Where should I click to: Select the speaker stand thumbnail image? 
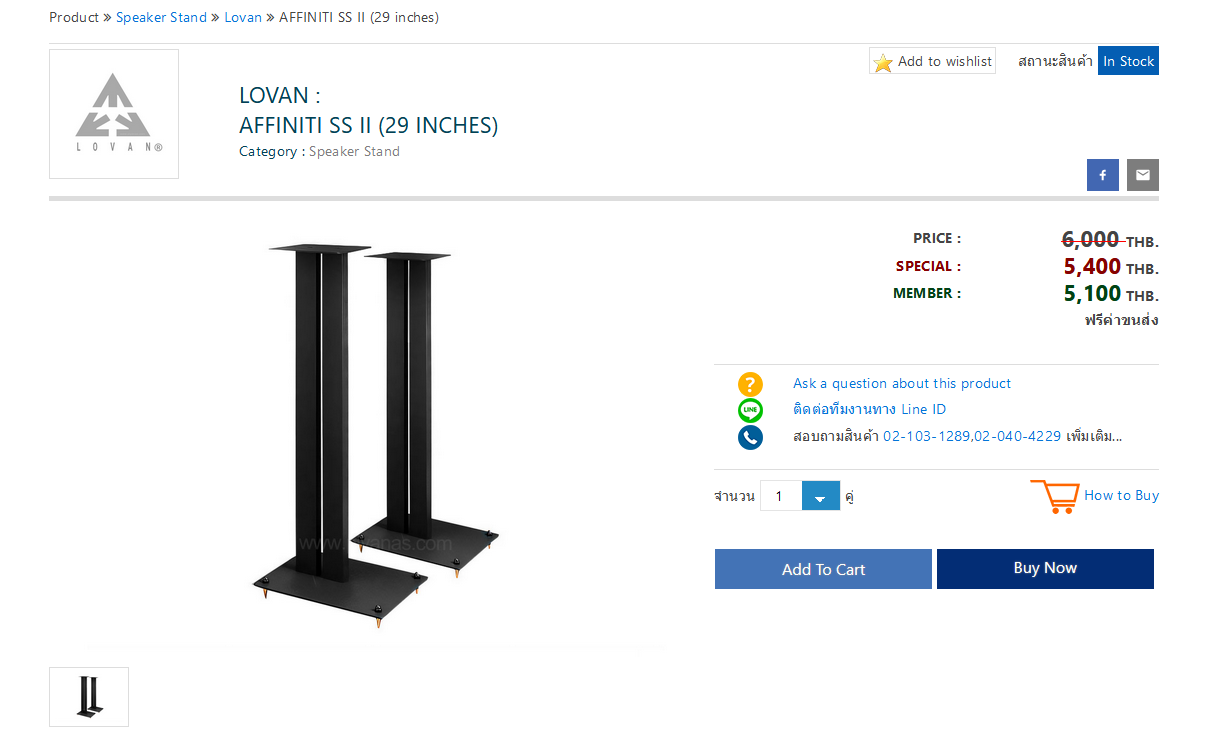pos(89,696)
